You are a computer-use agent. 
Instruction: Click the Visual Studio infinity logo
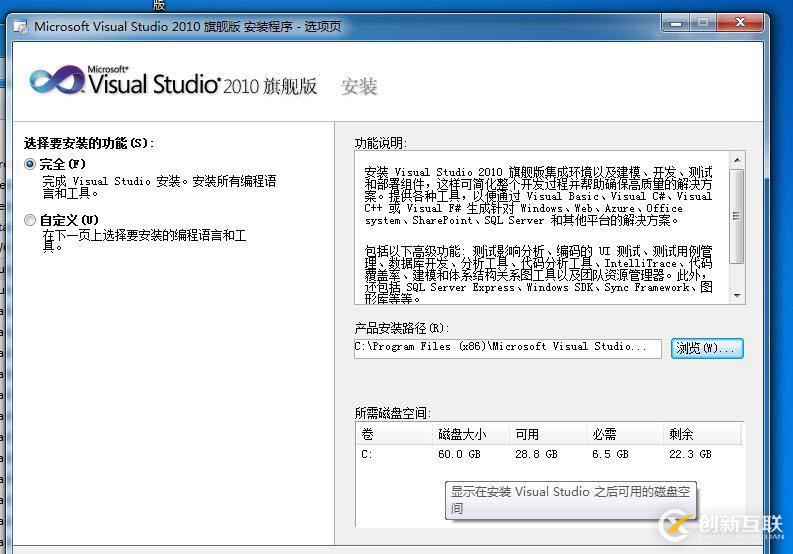[x=57, y=81]
